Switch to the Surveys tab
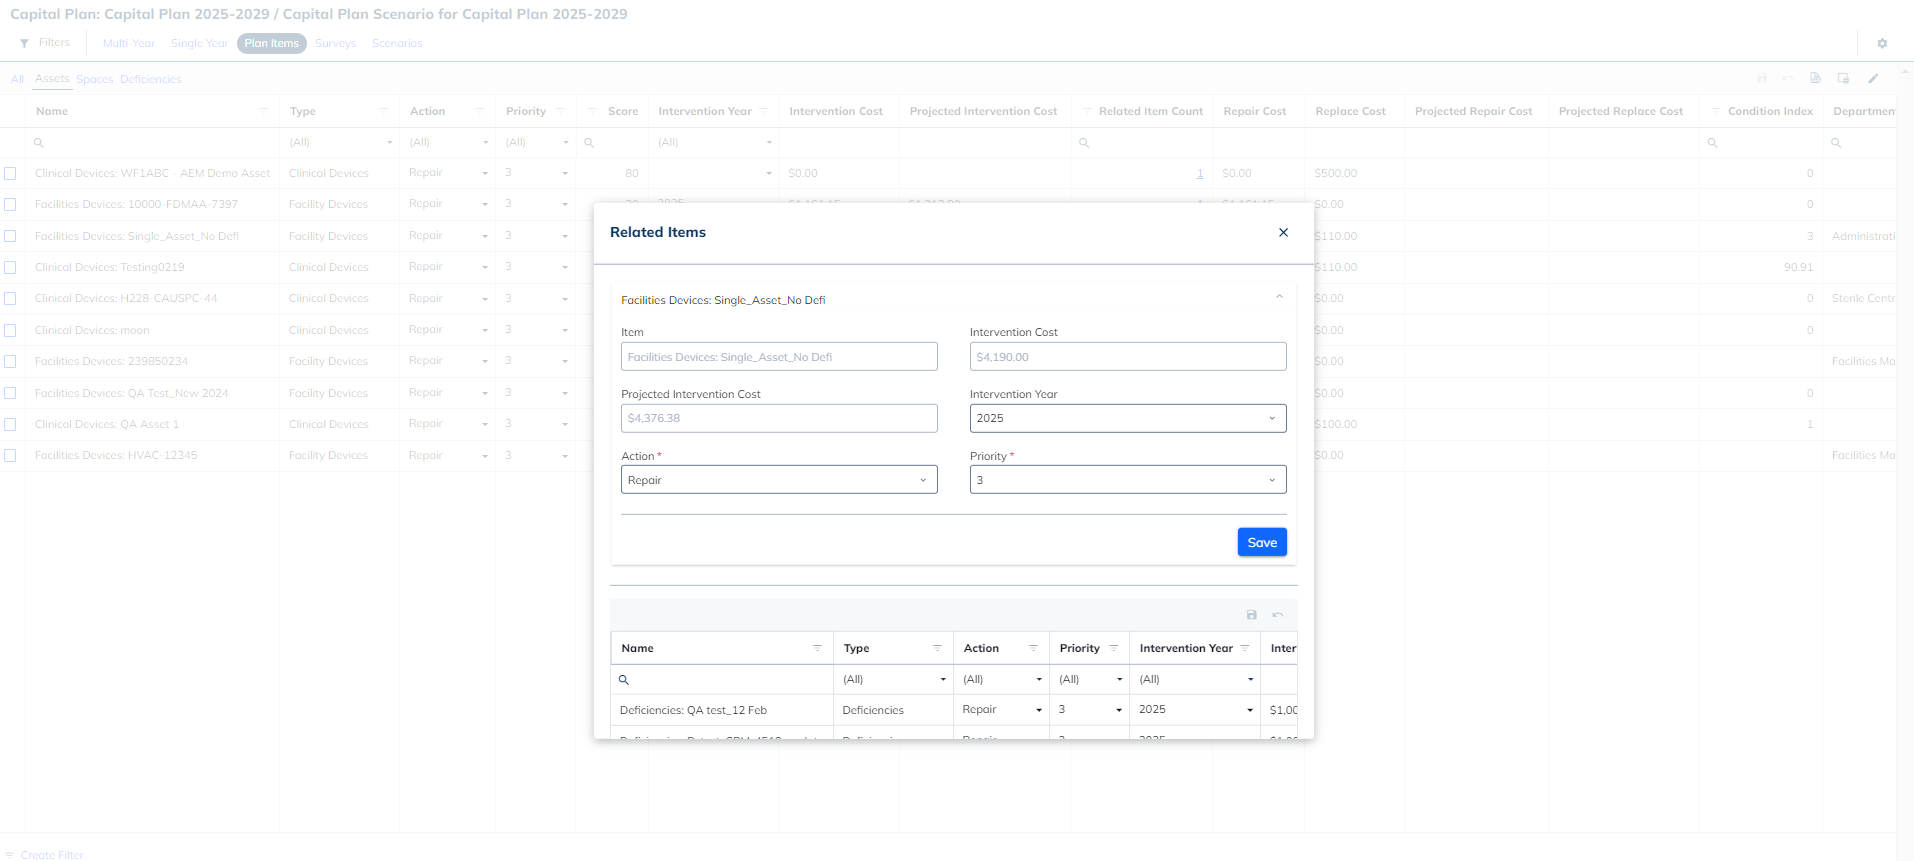Screen dimensions: 1914x861 tap(335, 43)
